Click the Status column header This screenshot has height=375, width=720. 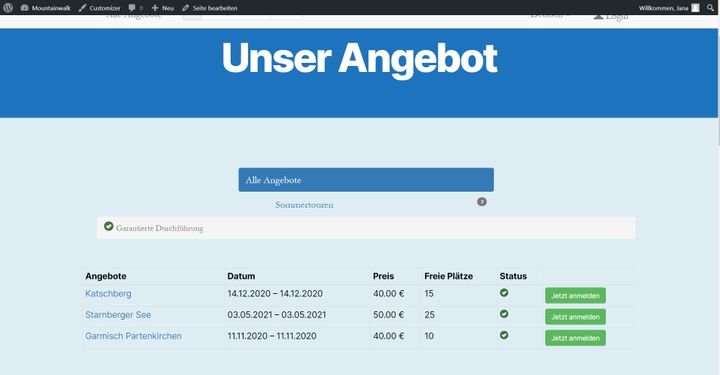click(513, 276)
